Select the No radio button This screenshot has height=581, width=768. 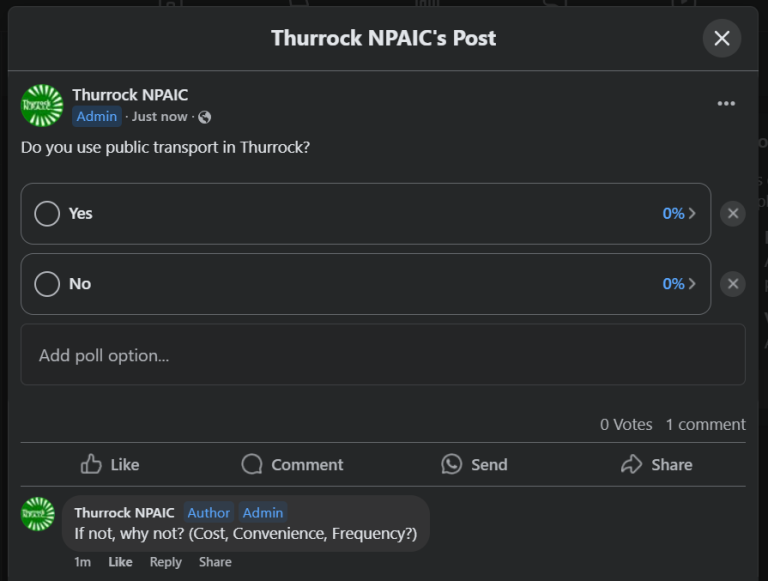(x=47, y=284)
